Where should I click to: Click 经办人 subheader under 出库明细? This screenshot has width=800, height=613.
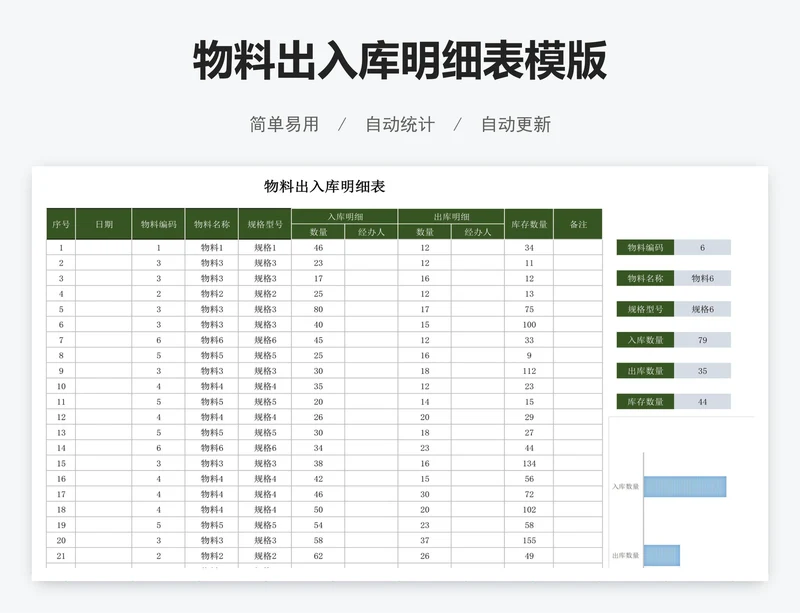(478, 232)
